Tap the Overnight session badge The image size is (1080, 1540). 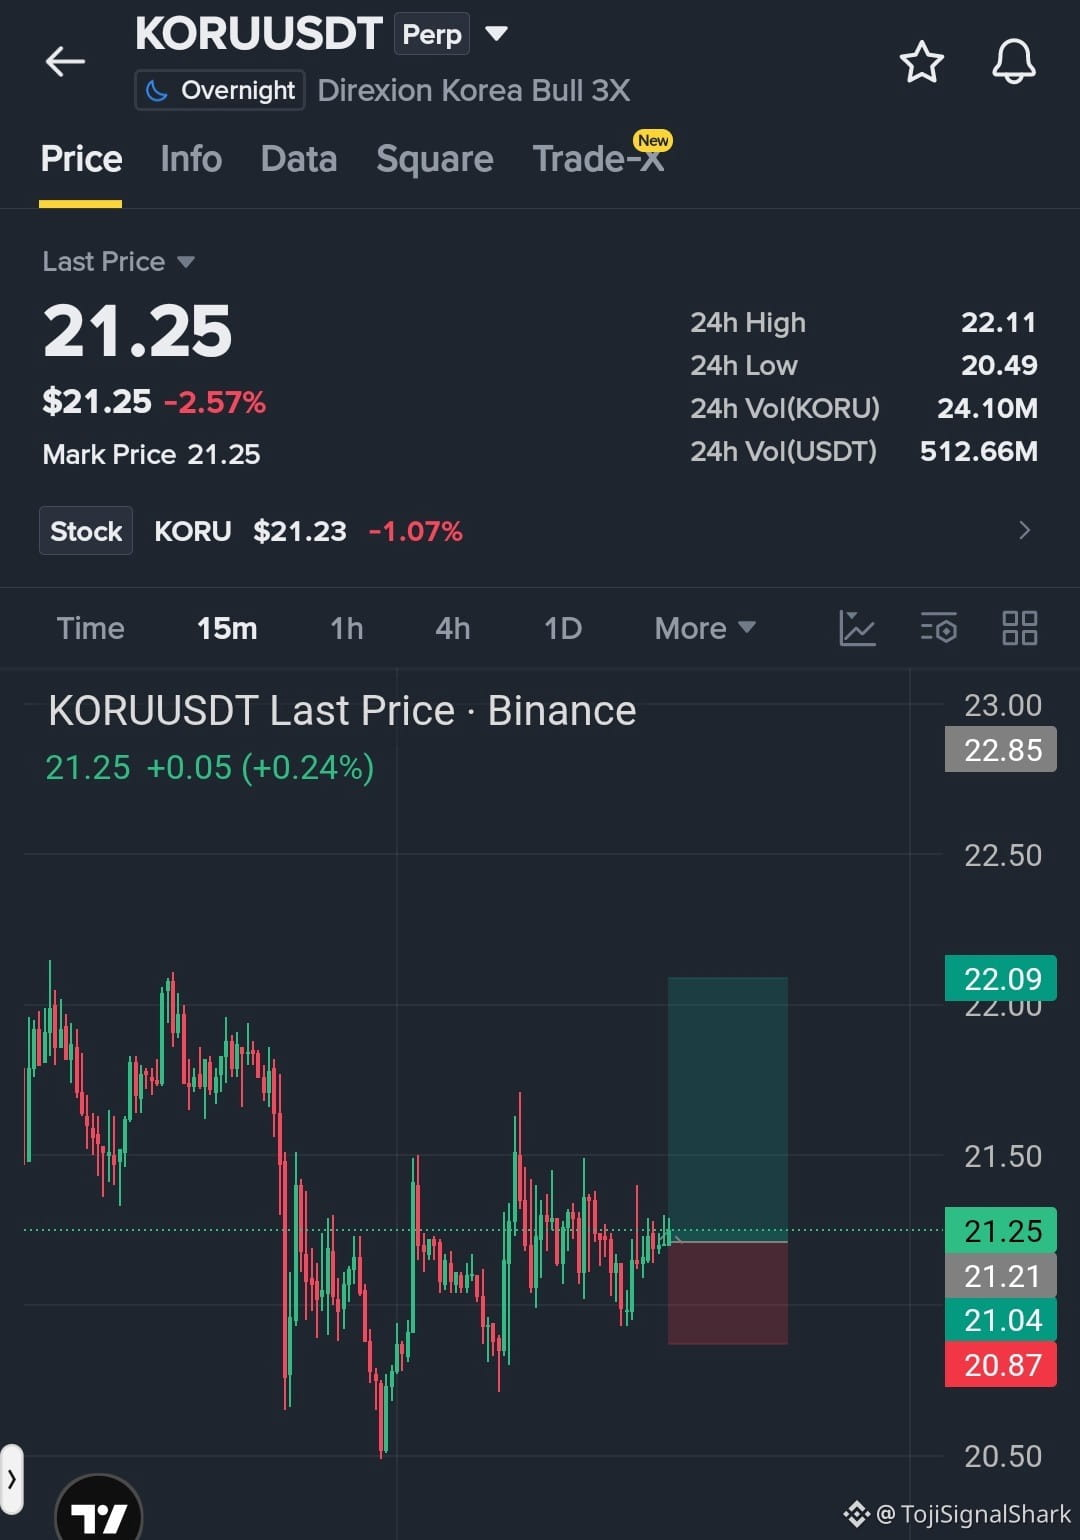pyautogui.click(x=220, y=91)
